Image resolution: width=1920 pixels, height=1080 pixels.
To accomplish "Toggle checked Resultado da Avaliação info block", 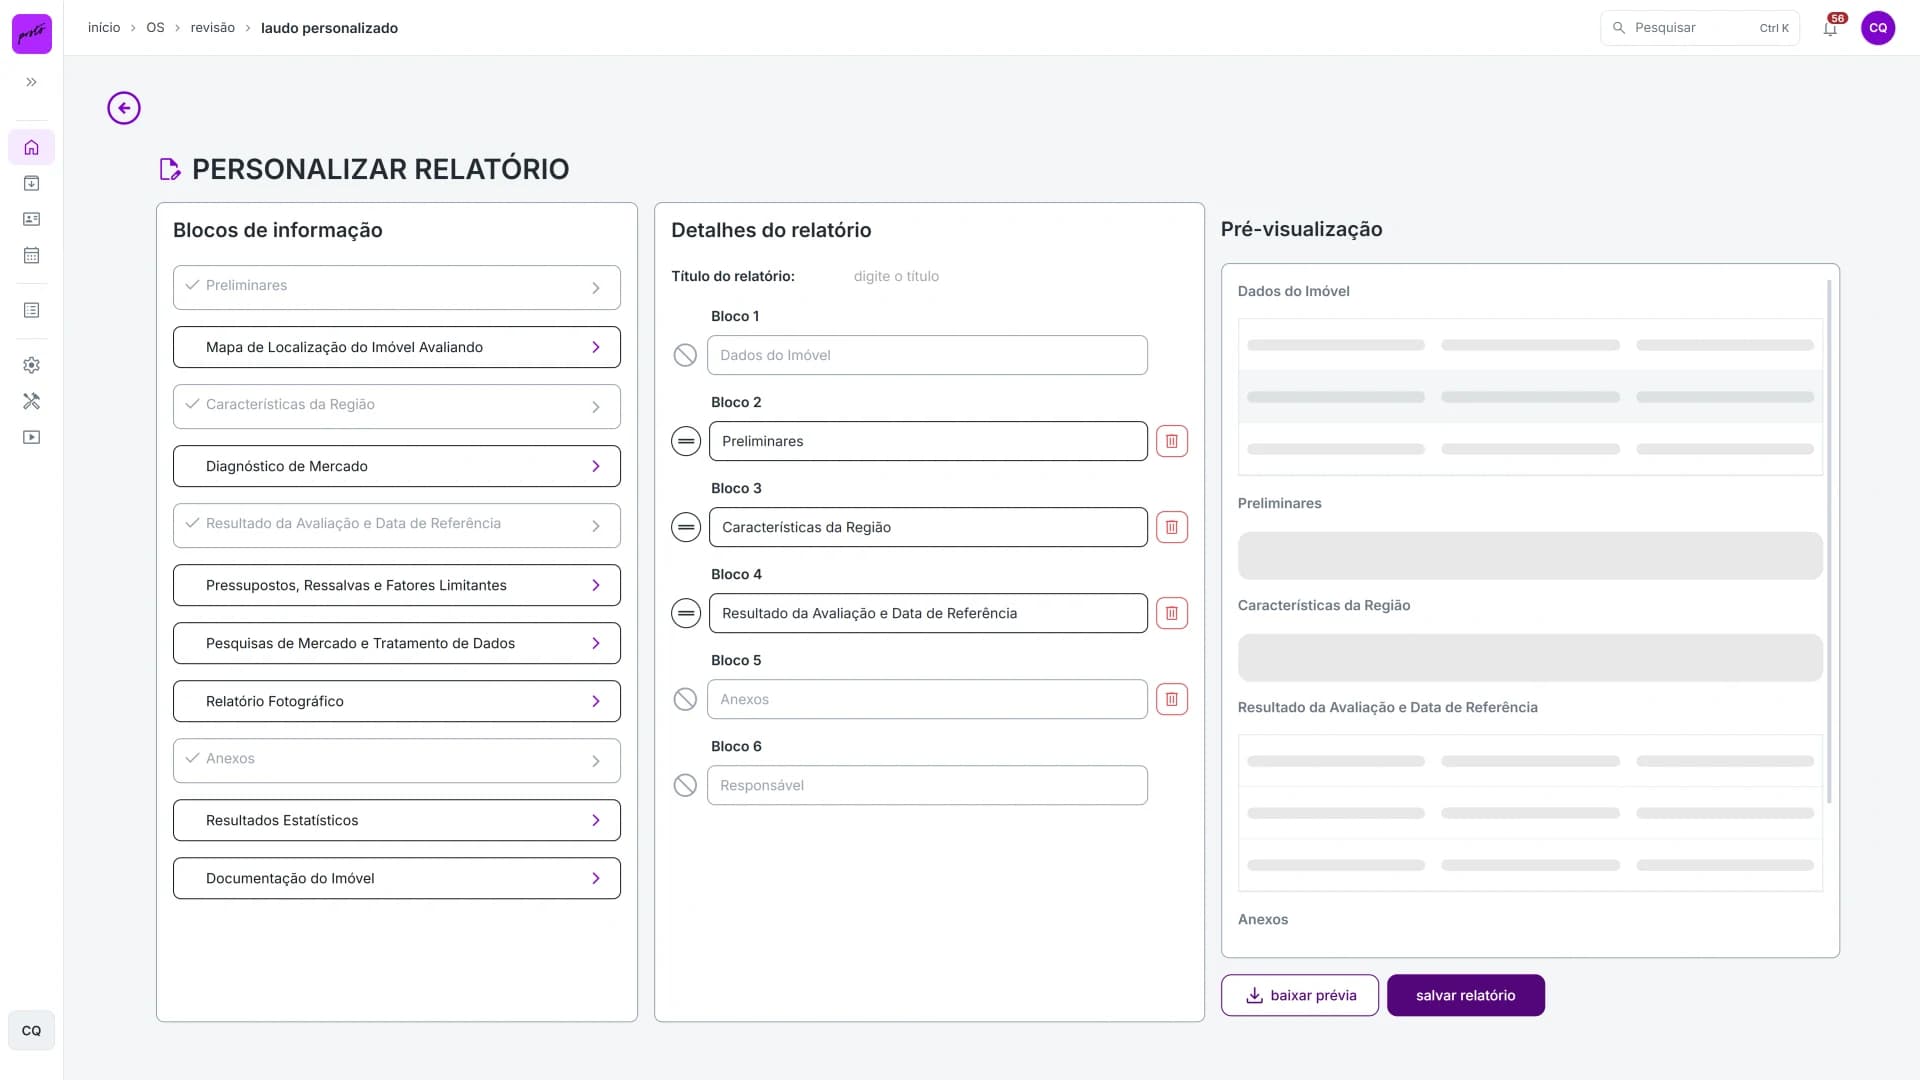I will click(x=397, y=525).
